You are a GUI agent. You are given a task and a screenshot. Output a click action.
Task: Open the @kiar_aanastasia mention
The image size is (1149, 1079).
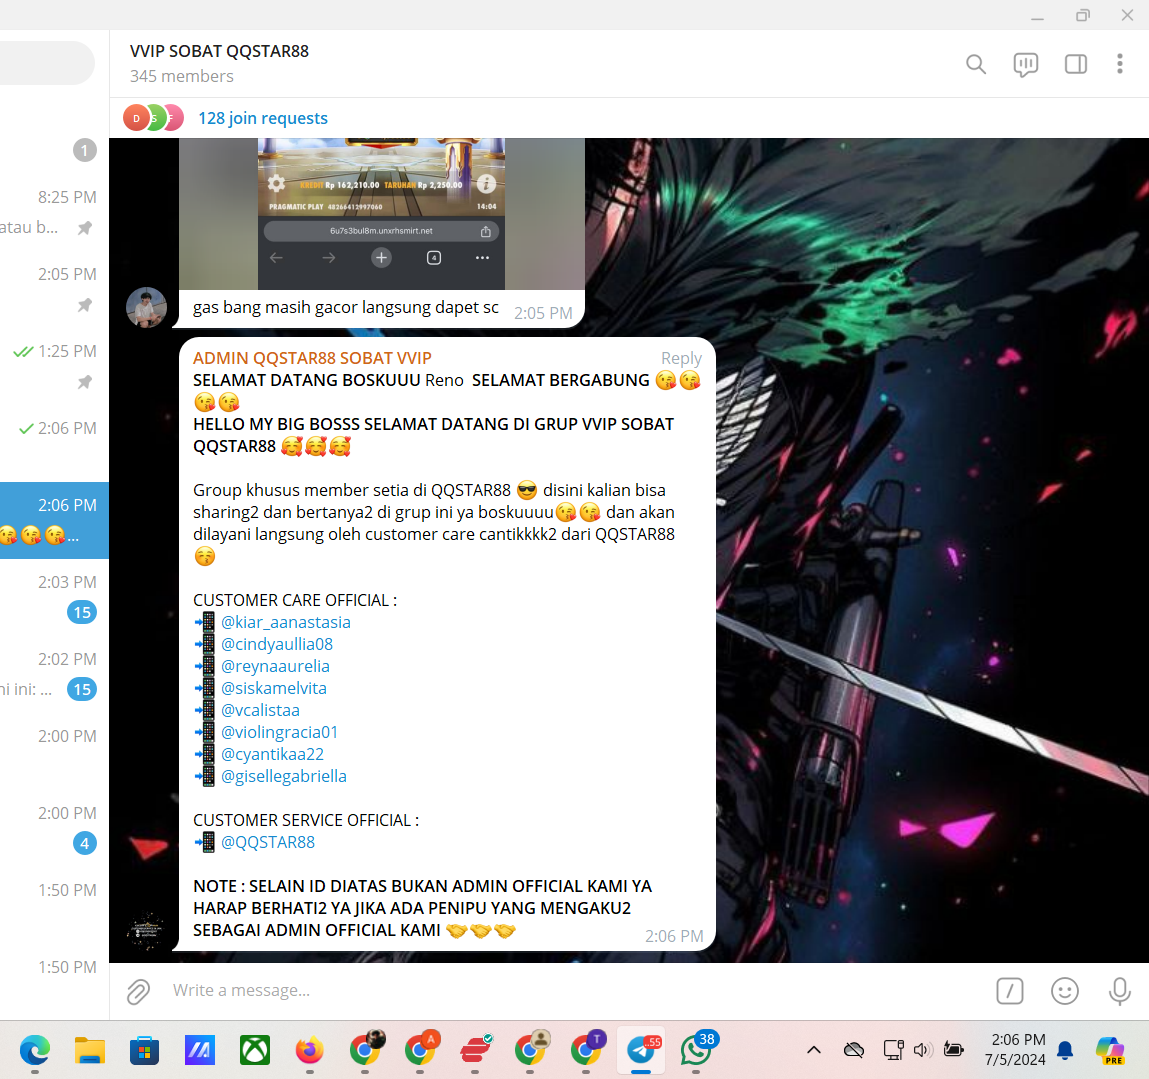(x=286, y=622)
